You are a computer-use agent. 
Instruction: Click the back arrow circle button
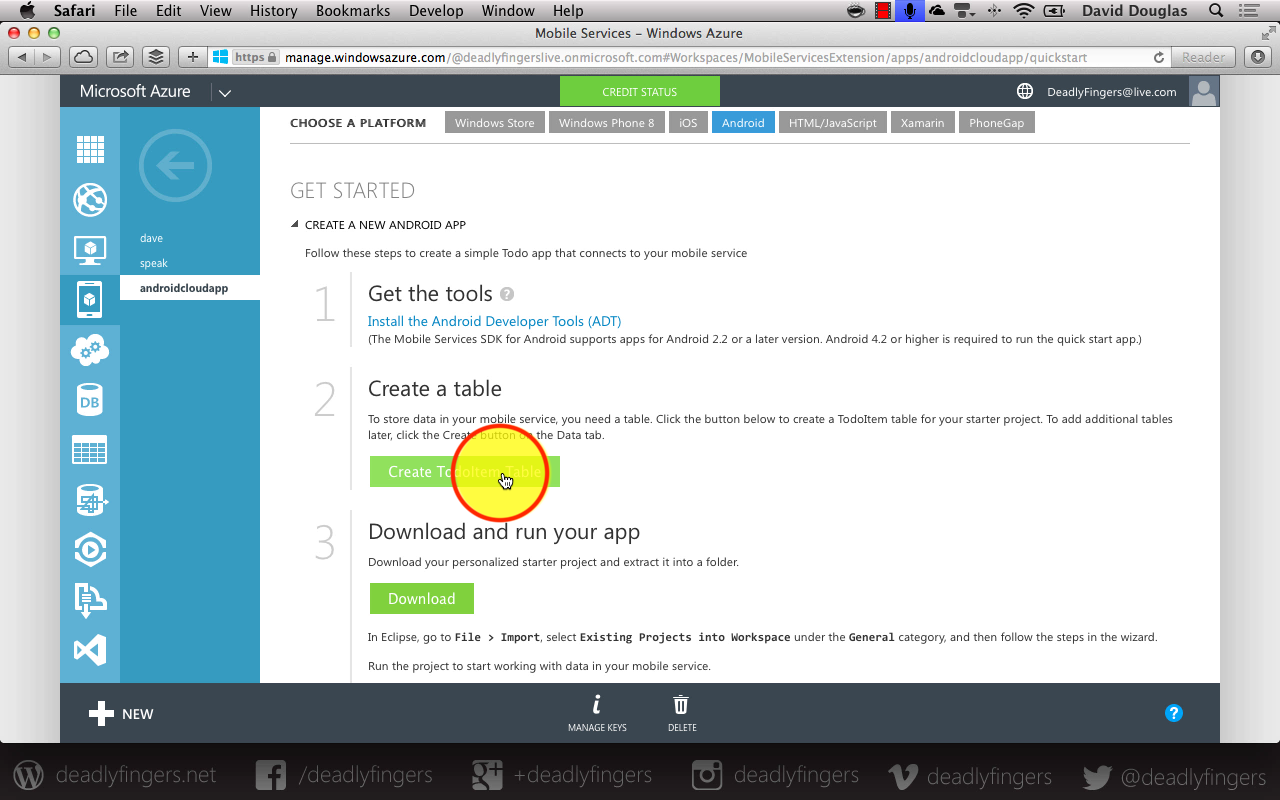[x=176, y=165]
